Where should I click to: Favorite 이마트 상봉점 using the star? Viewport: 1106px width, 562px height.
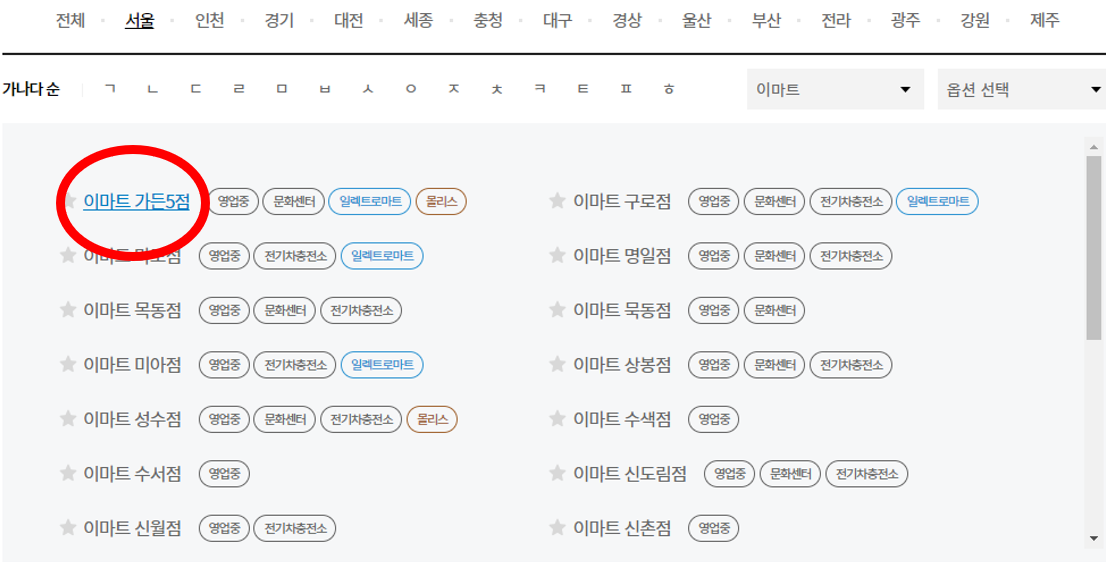(557, 365)
